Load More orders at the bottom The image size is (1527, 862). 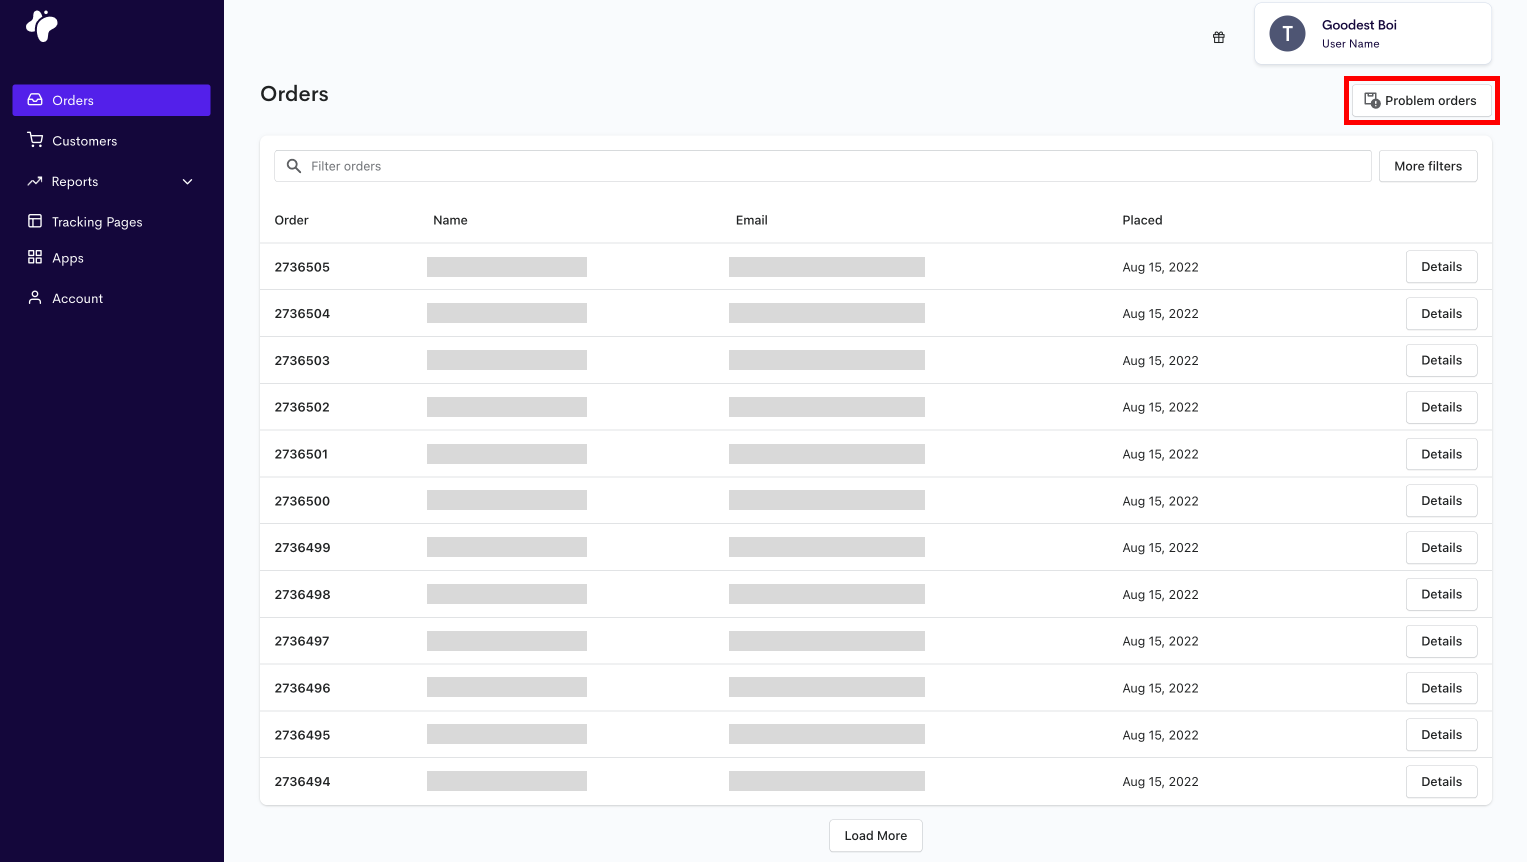coord(875,836)
